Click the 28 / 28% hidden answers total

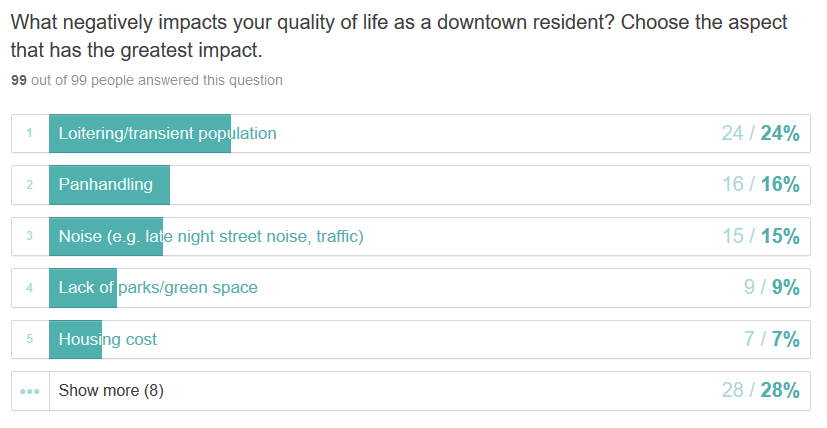[761, 391]
